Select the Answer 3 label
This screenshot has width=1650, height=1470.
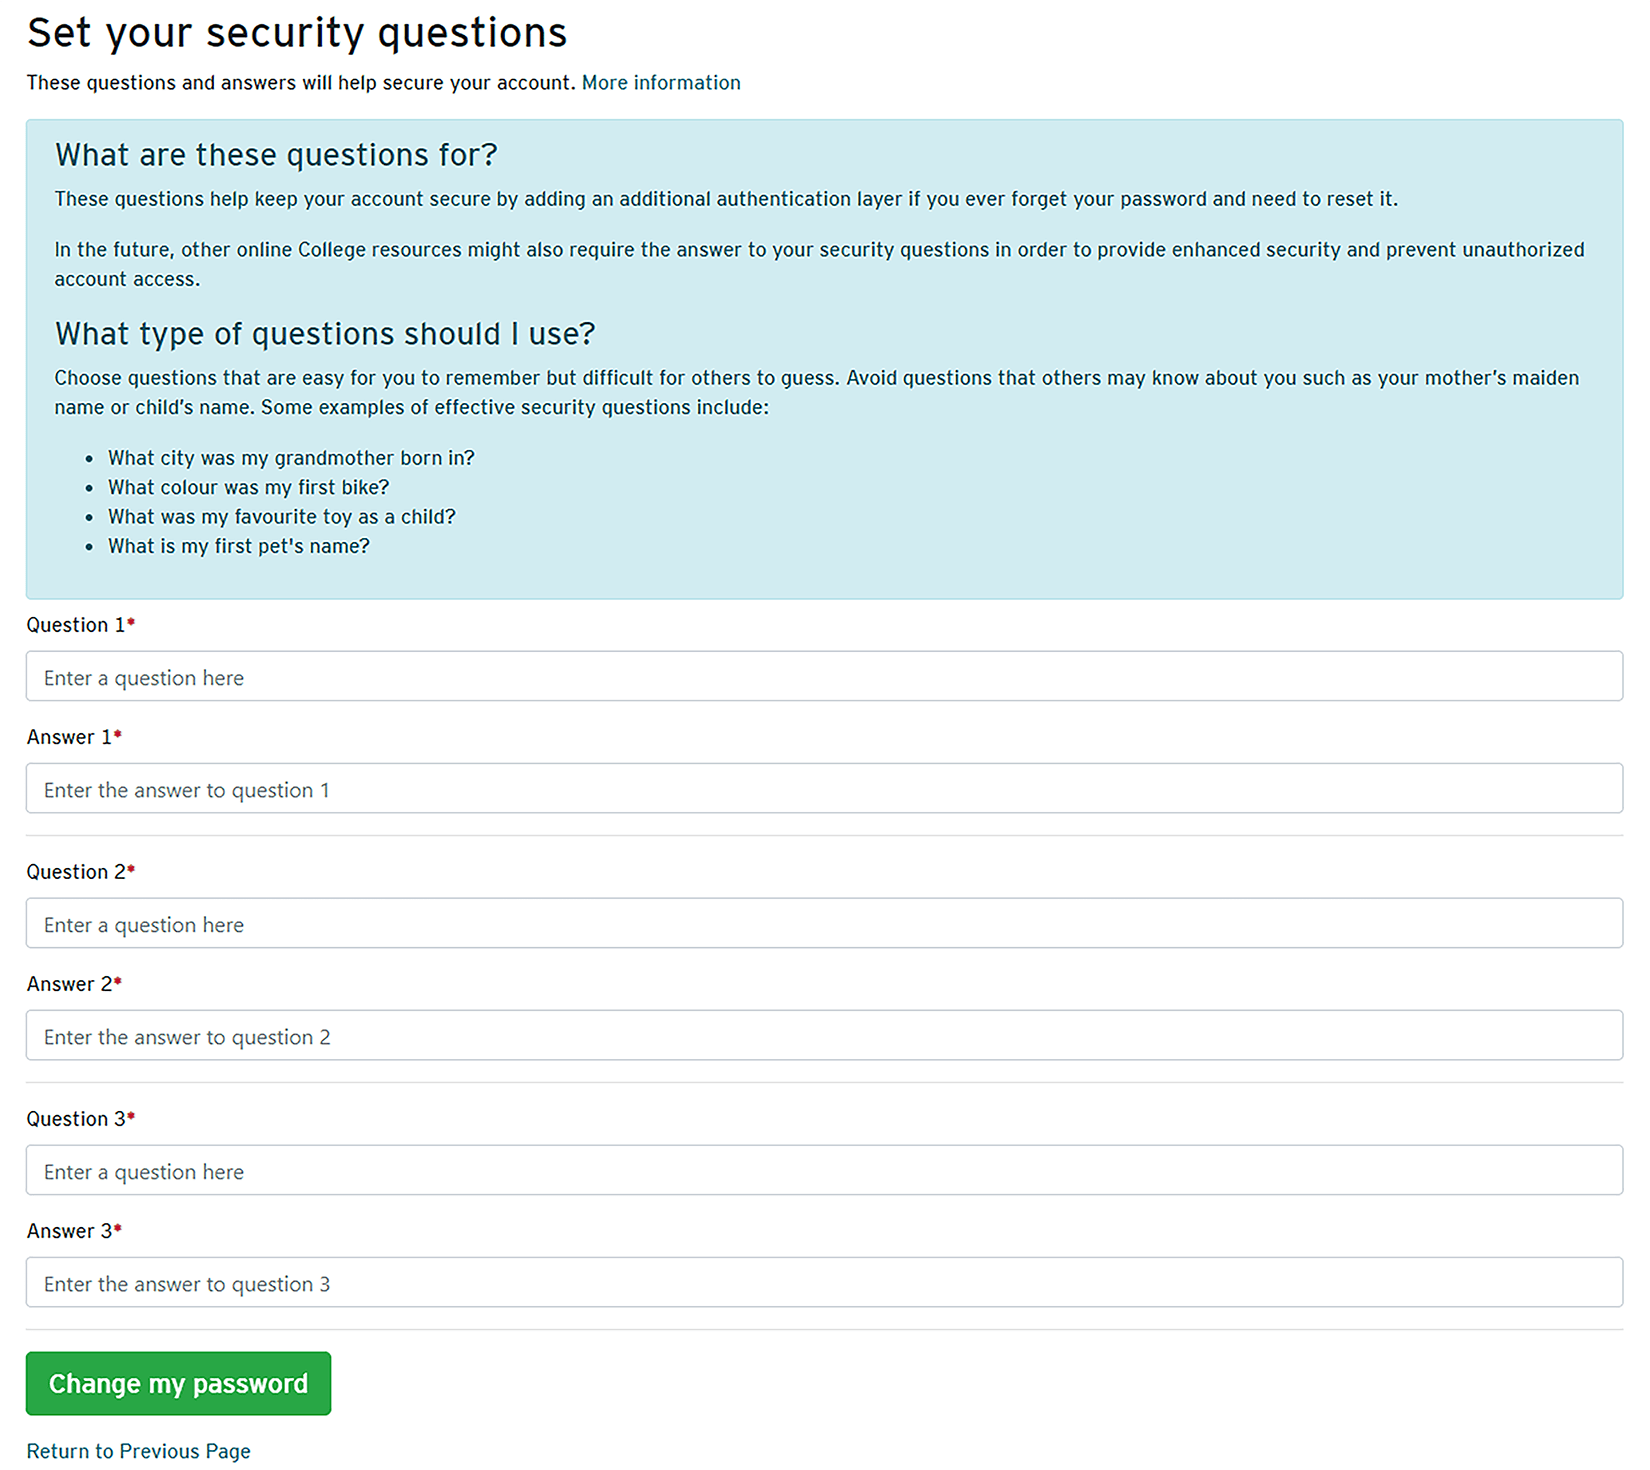(x=69, y=1231)
